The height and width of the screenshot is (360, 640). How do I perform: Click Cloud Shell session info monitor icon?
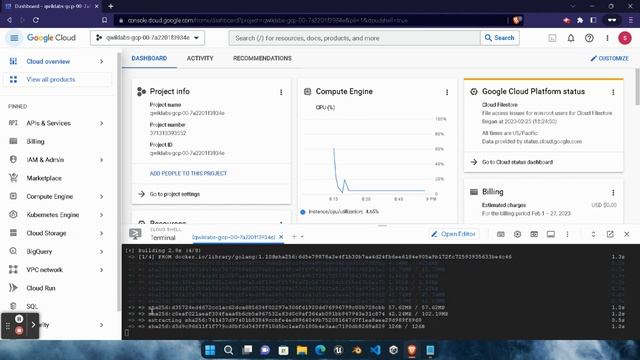(551, 234)
